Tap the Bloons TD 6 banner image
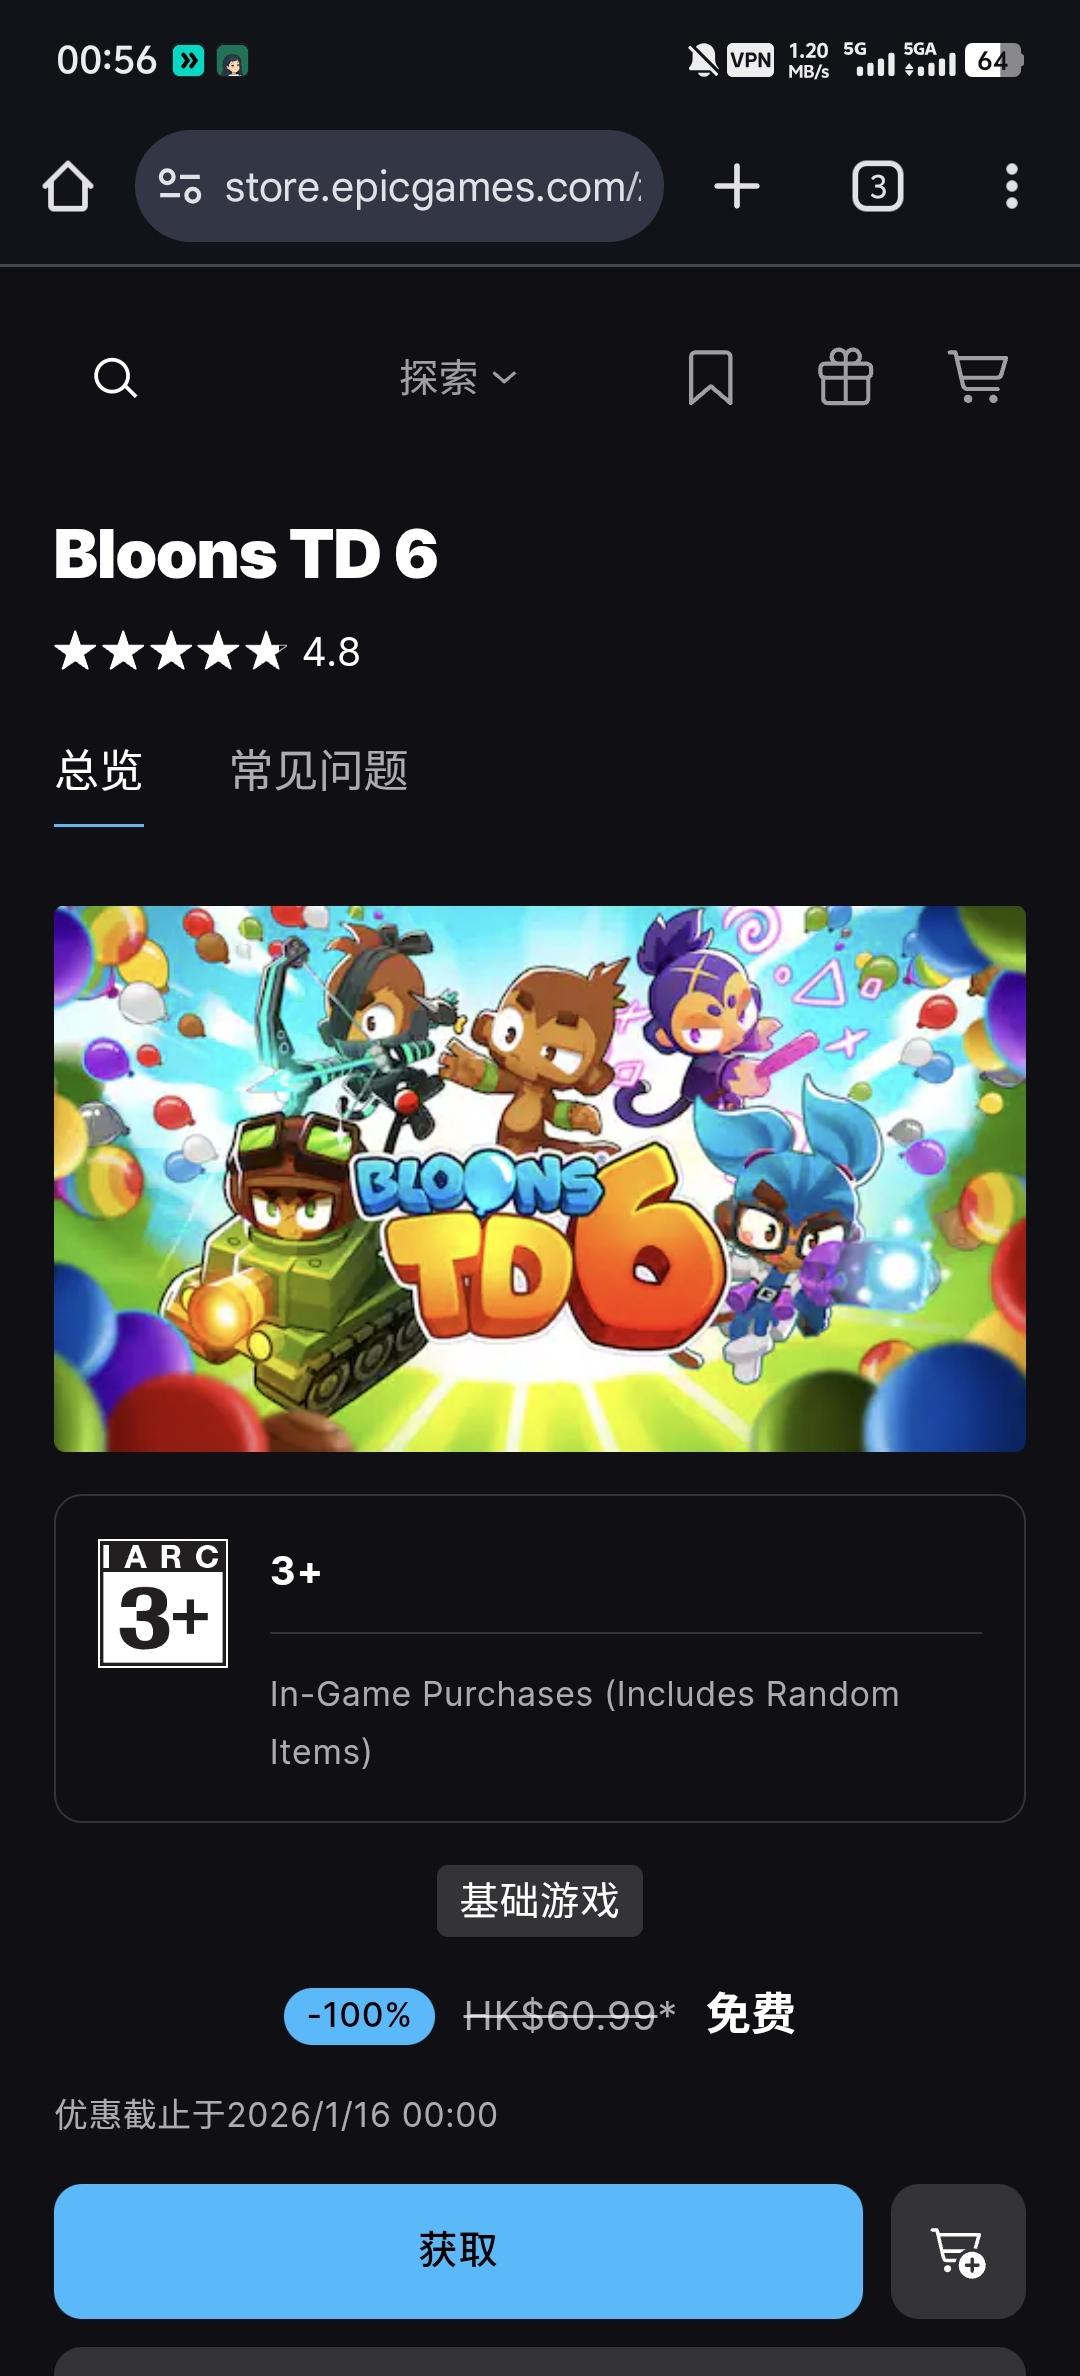1080x2376 pixels. pyautogui.click(x=540, y=1179)
